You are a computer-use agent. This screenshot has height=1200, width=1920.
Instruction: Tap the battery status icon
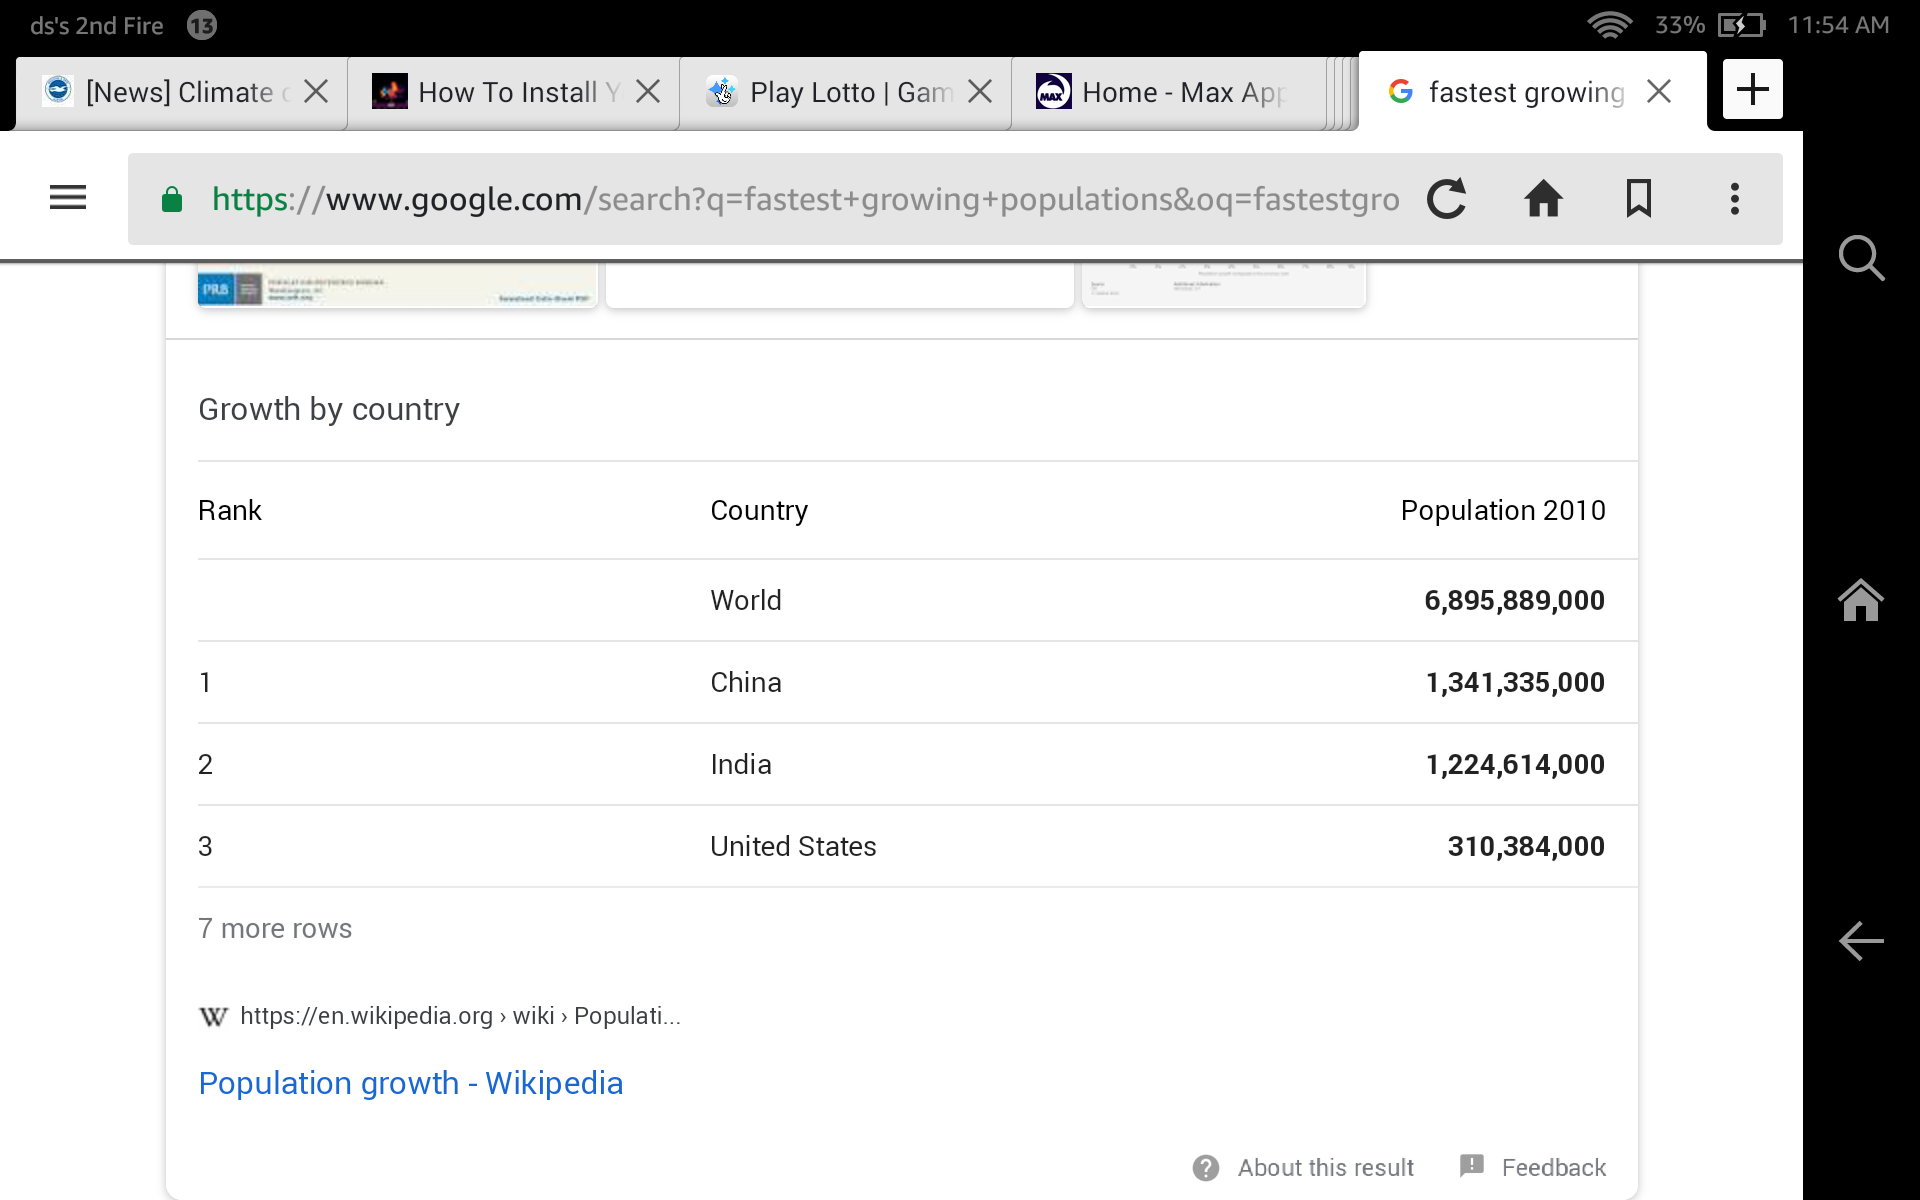click(x=1741, y=25)
